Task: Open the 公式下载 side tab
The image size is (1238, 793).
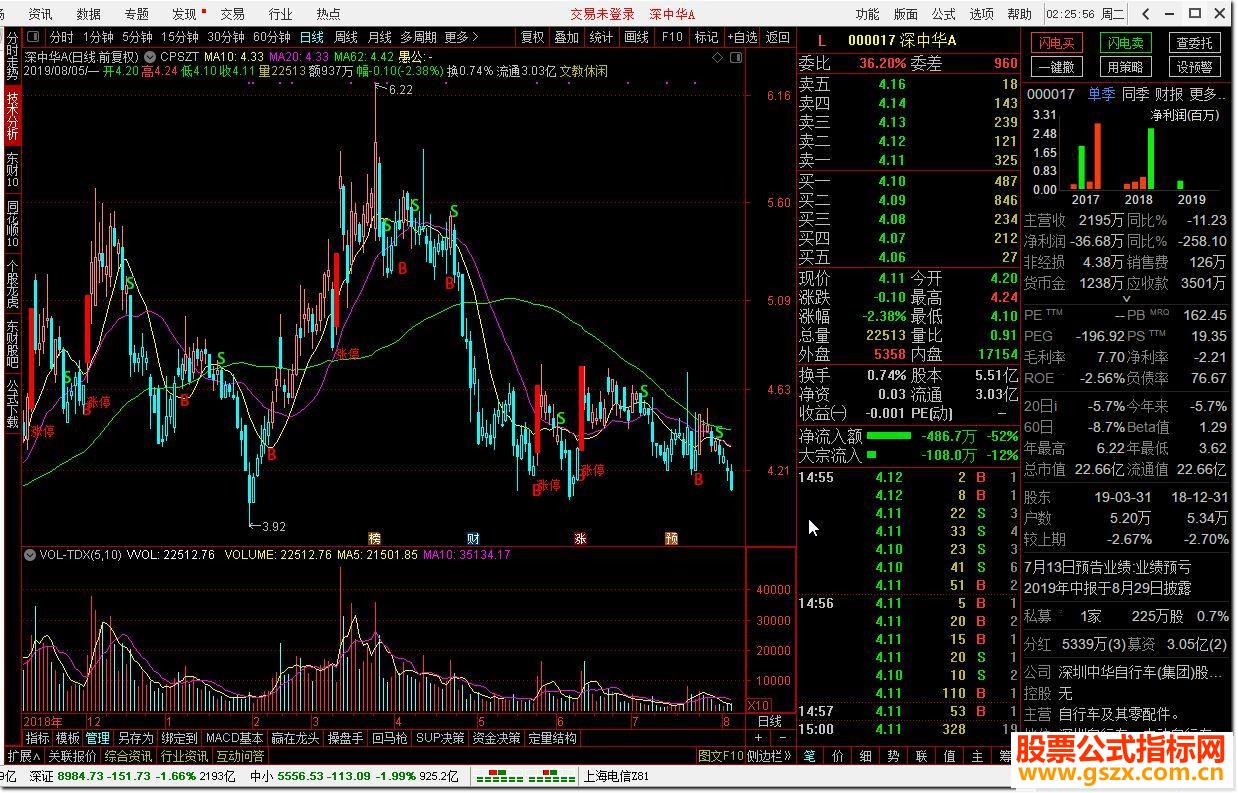Action: (12, 403)
